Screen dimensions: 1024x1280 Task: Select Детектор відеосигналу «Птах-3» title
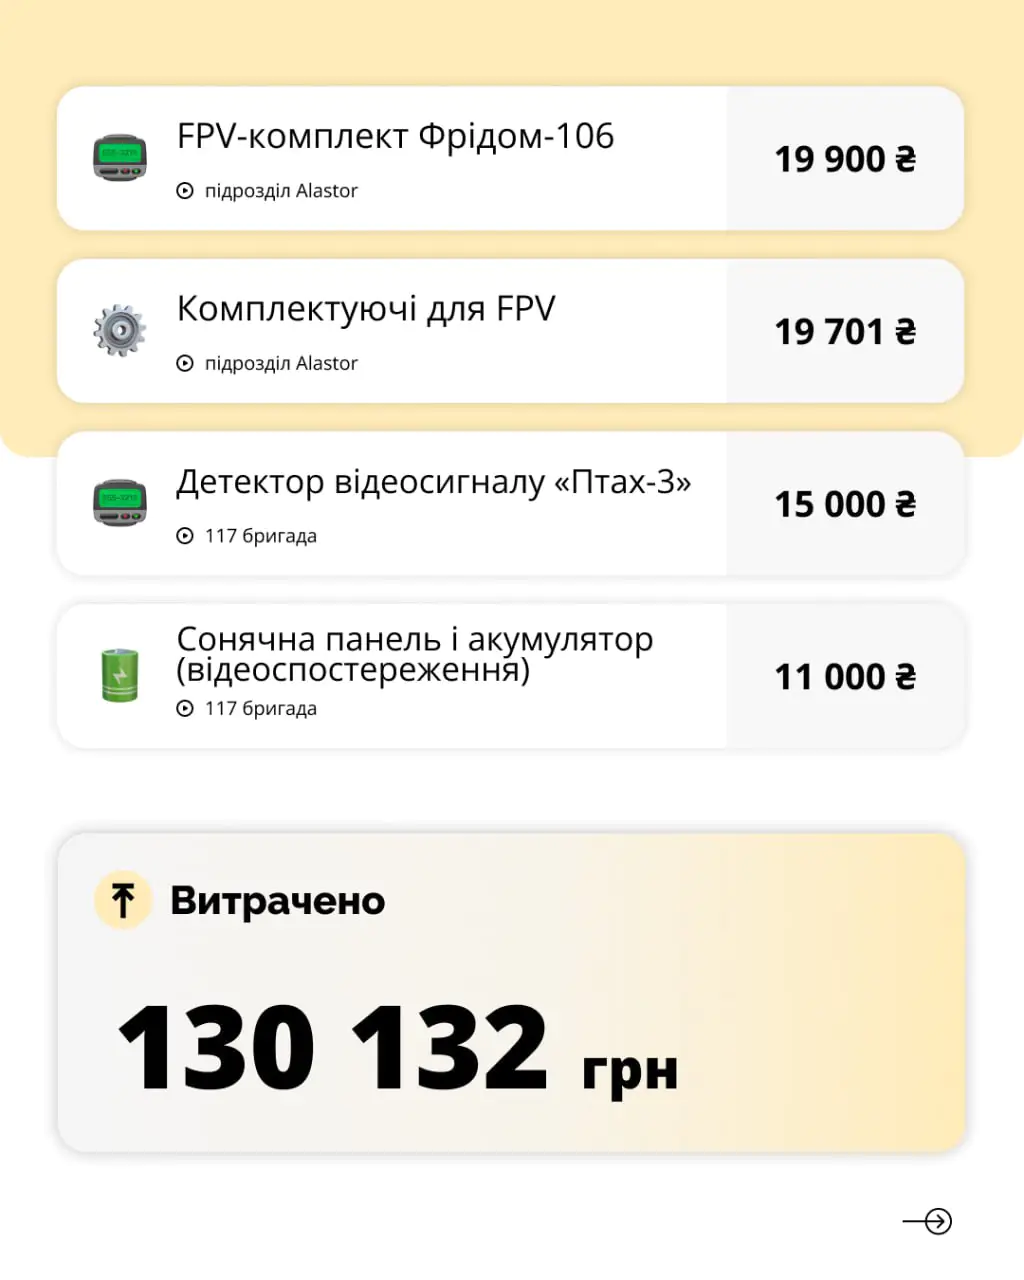click(x=434, y=483)
